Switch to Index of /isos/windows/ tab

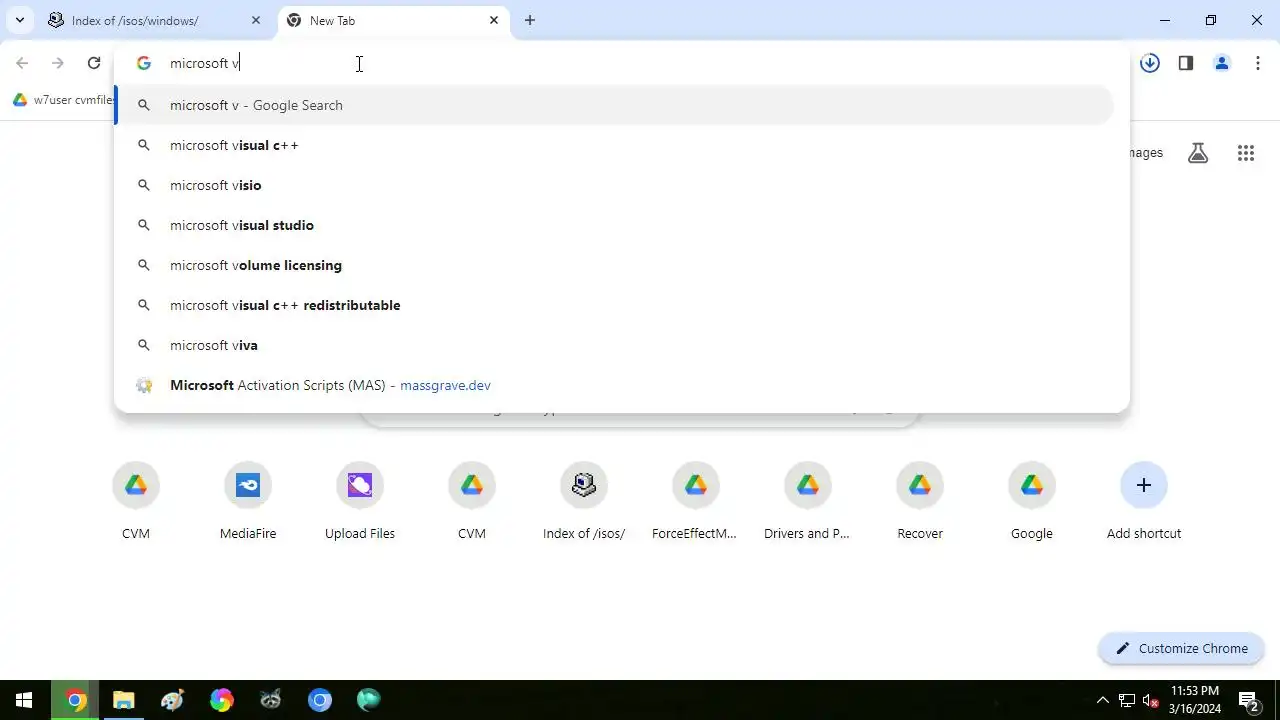(x=156, y=20)
